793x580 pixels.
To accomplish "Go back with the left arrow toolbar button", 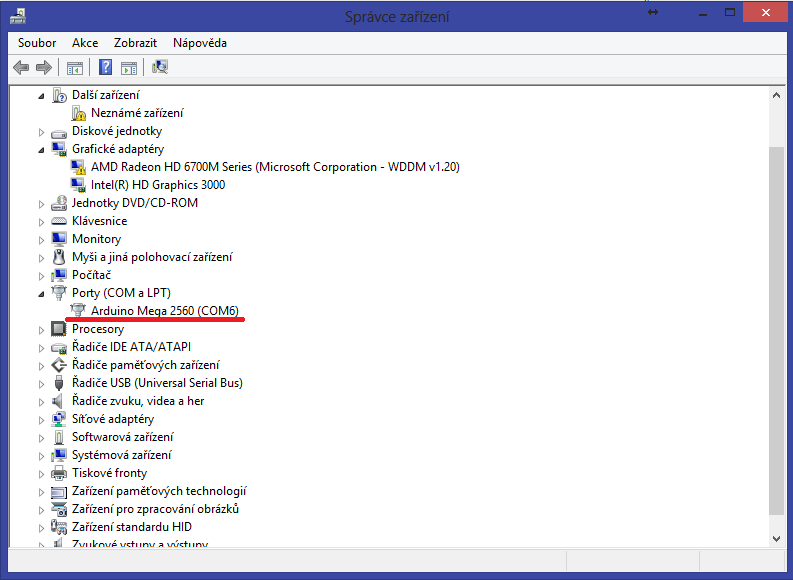I will [x=21, y=67].
